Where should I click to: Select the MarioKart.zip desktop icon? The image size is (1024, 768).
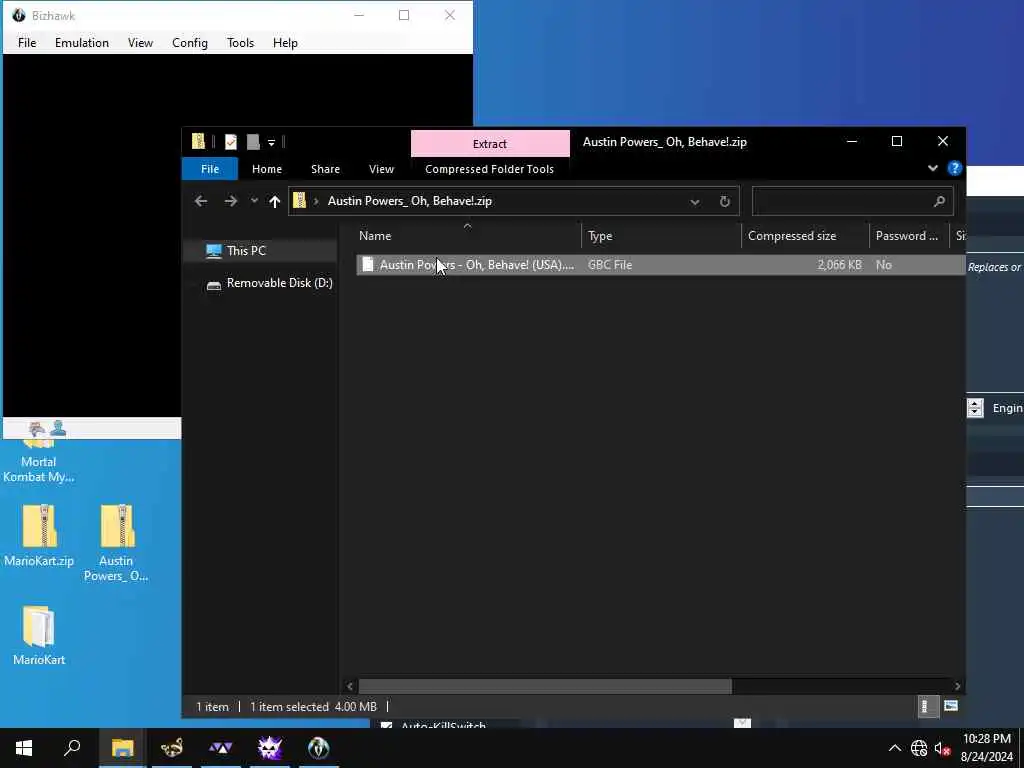tap(39, 534)
